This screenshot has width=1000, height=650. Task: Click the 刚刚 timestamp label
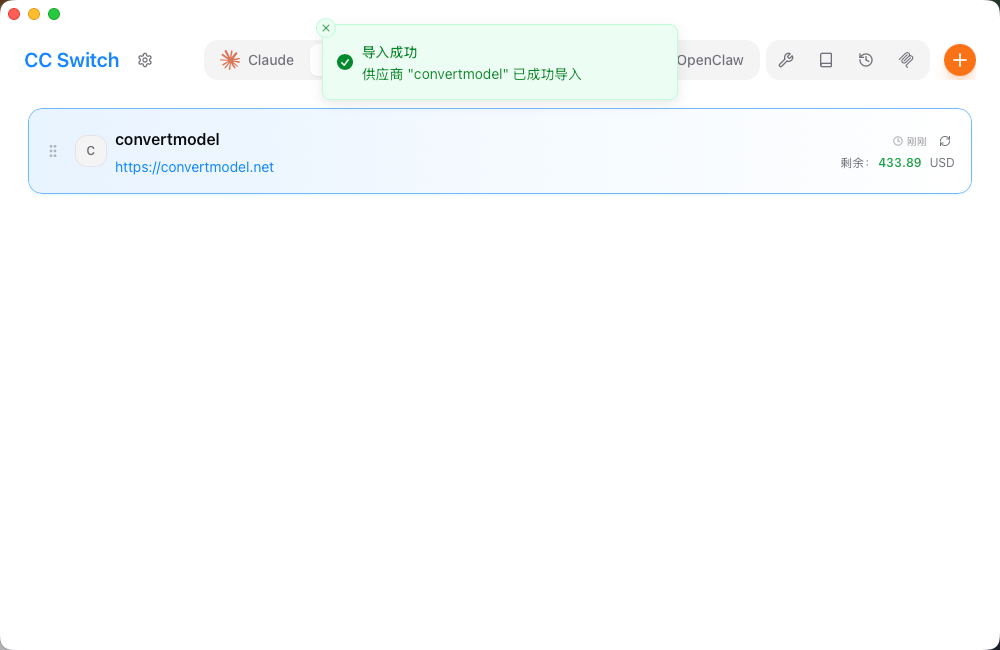[x=915, y=140]
